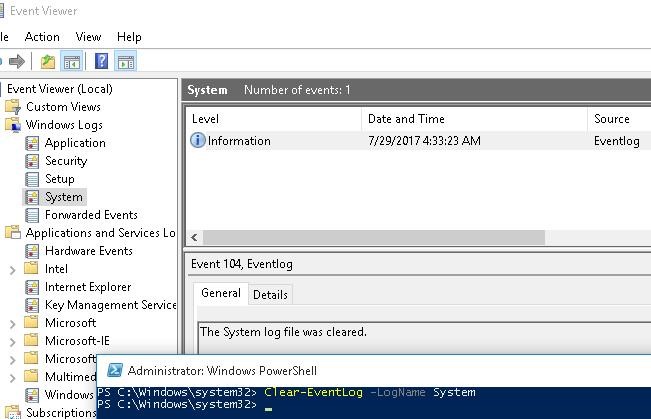Image resolution: width=651 pixels, height=419 pixels.
Task: Expand the Intel folder node
Action: point(12,269)
